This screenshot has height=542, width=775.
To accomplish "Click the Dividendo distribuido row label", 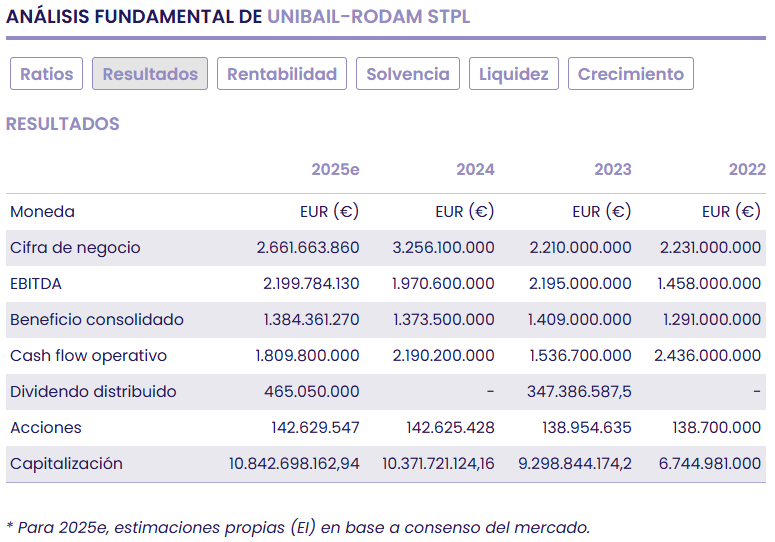I will 93,392.
